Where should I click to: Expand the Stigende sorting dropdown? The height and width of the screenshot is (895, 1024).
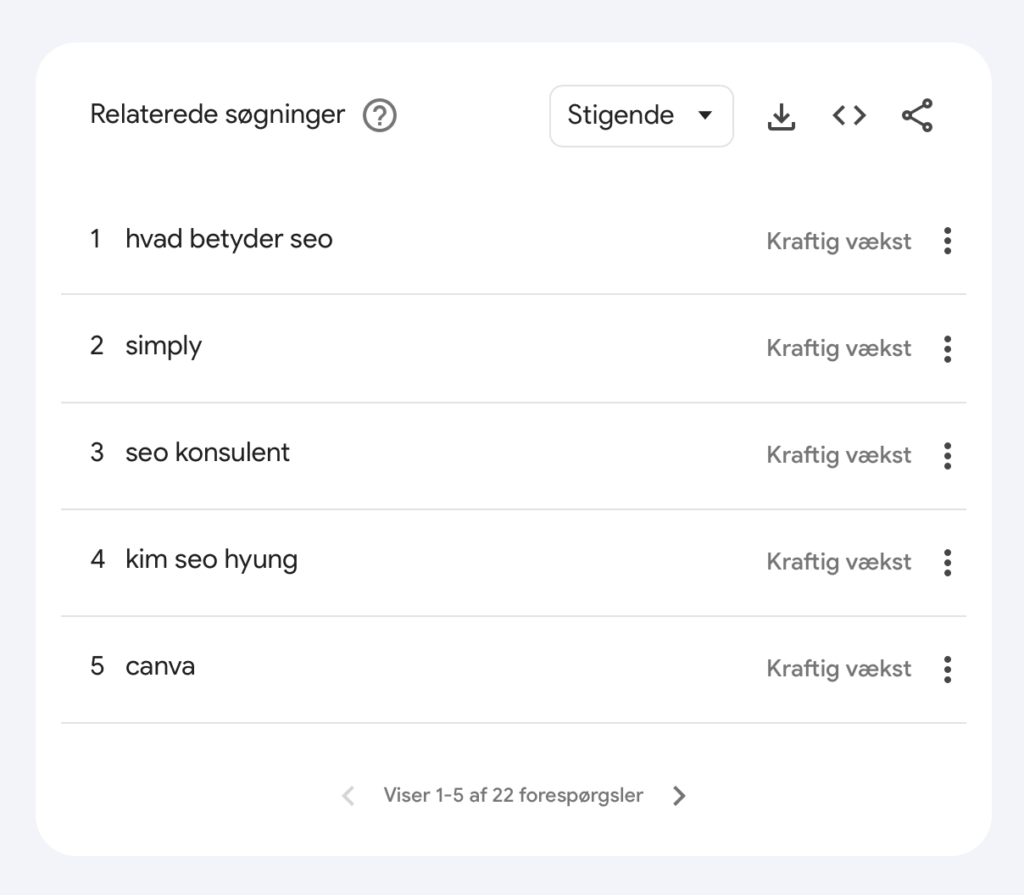click(x=641, y=116)
